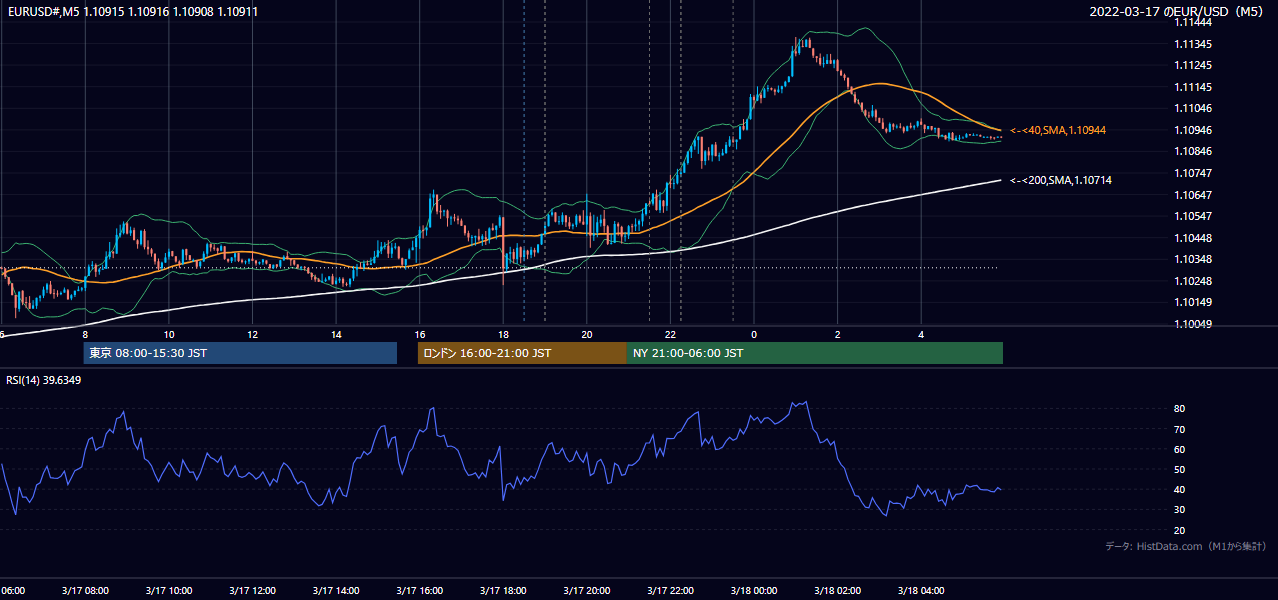Click price axis value 1.11046
Viewport: 1278px width, 600px height.
pos(1193,108)
